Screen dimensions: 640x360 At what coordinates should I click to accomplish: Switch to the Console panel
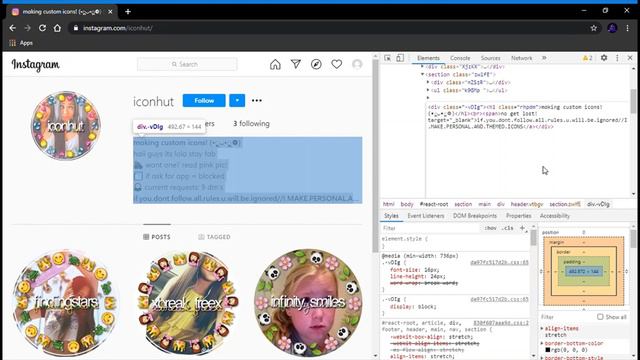(460, 58)
